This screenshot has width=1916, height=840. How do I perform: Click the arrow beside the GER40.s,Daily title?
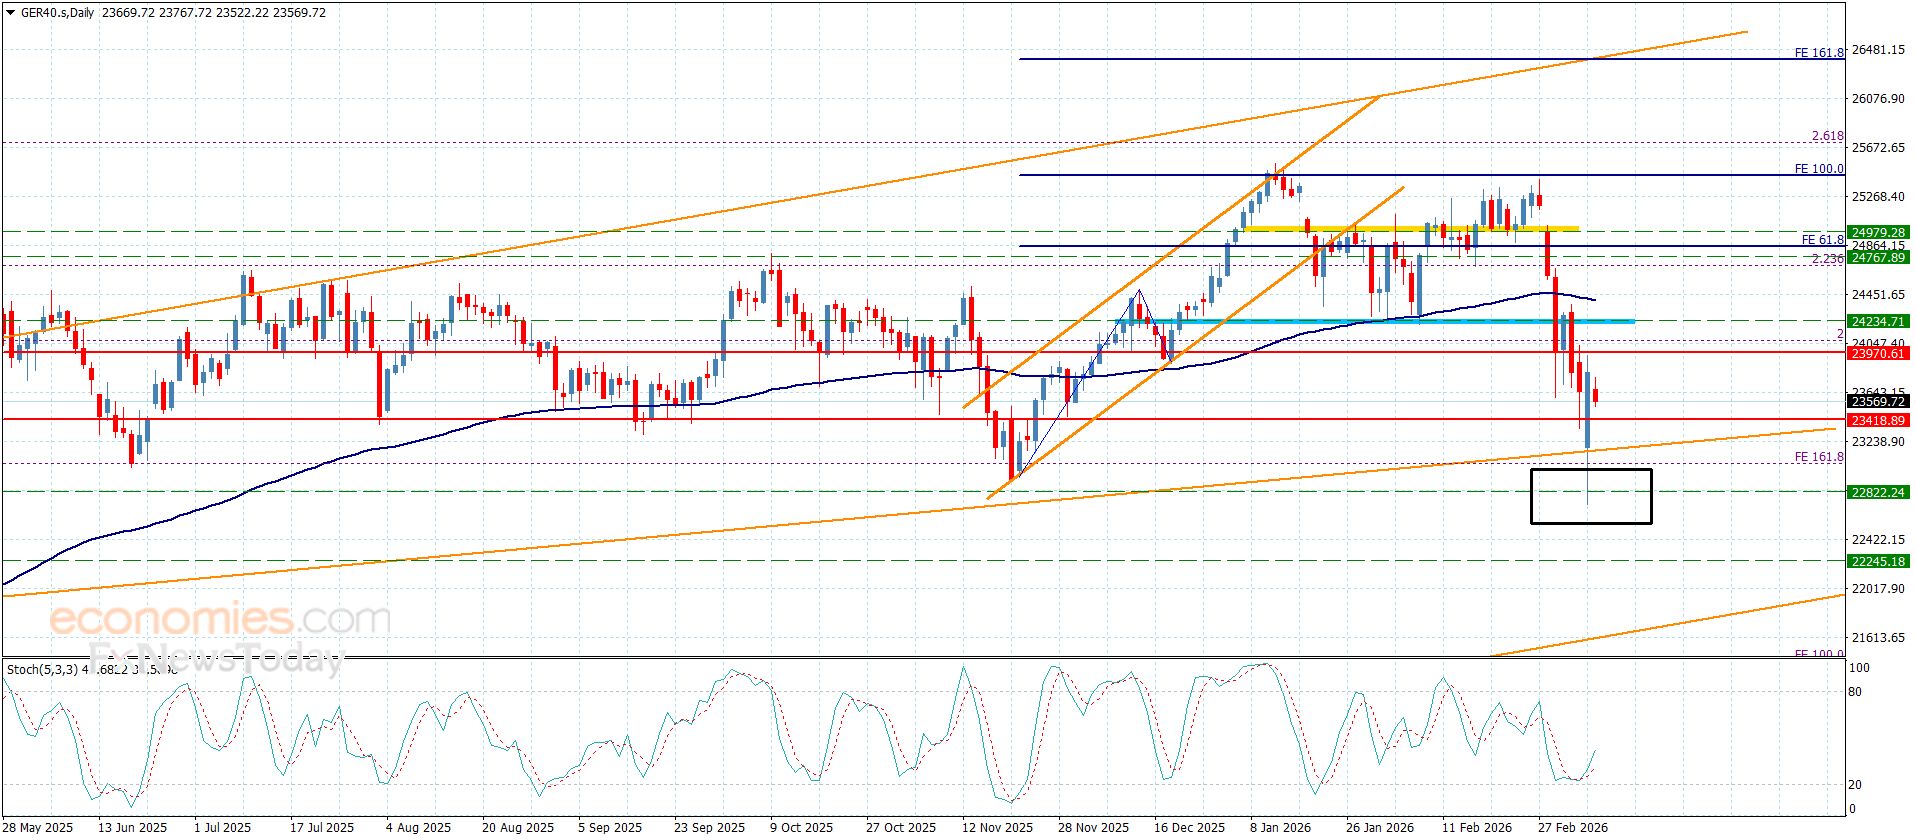(10, 13)
